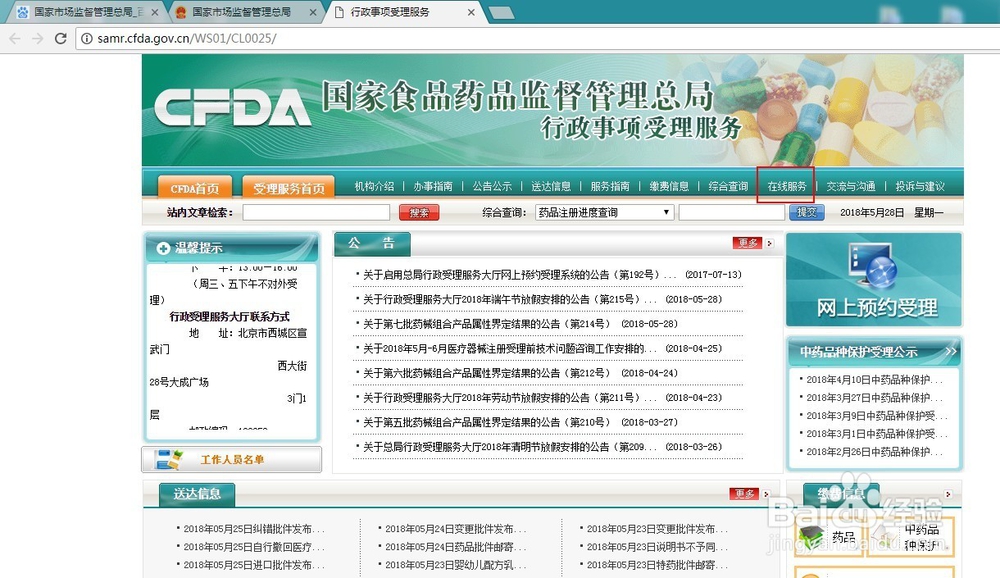Open 2018年05月23日婴幼儿配方乳 entry
This screenshot has width=1000, height=578.
455,565
